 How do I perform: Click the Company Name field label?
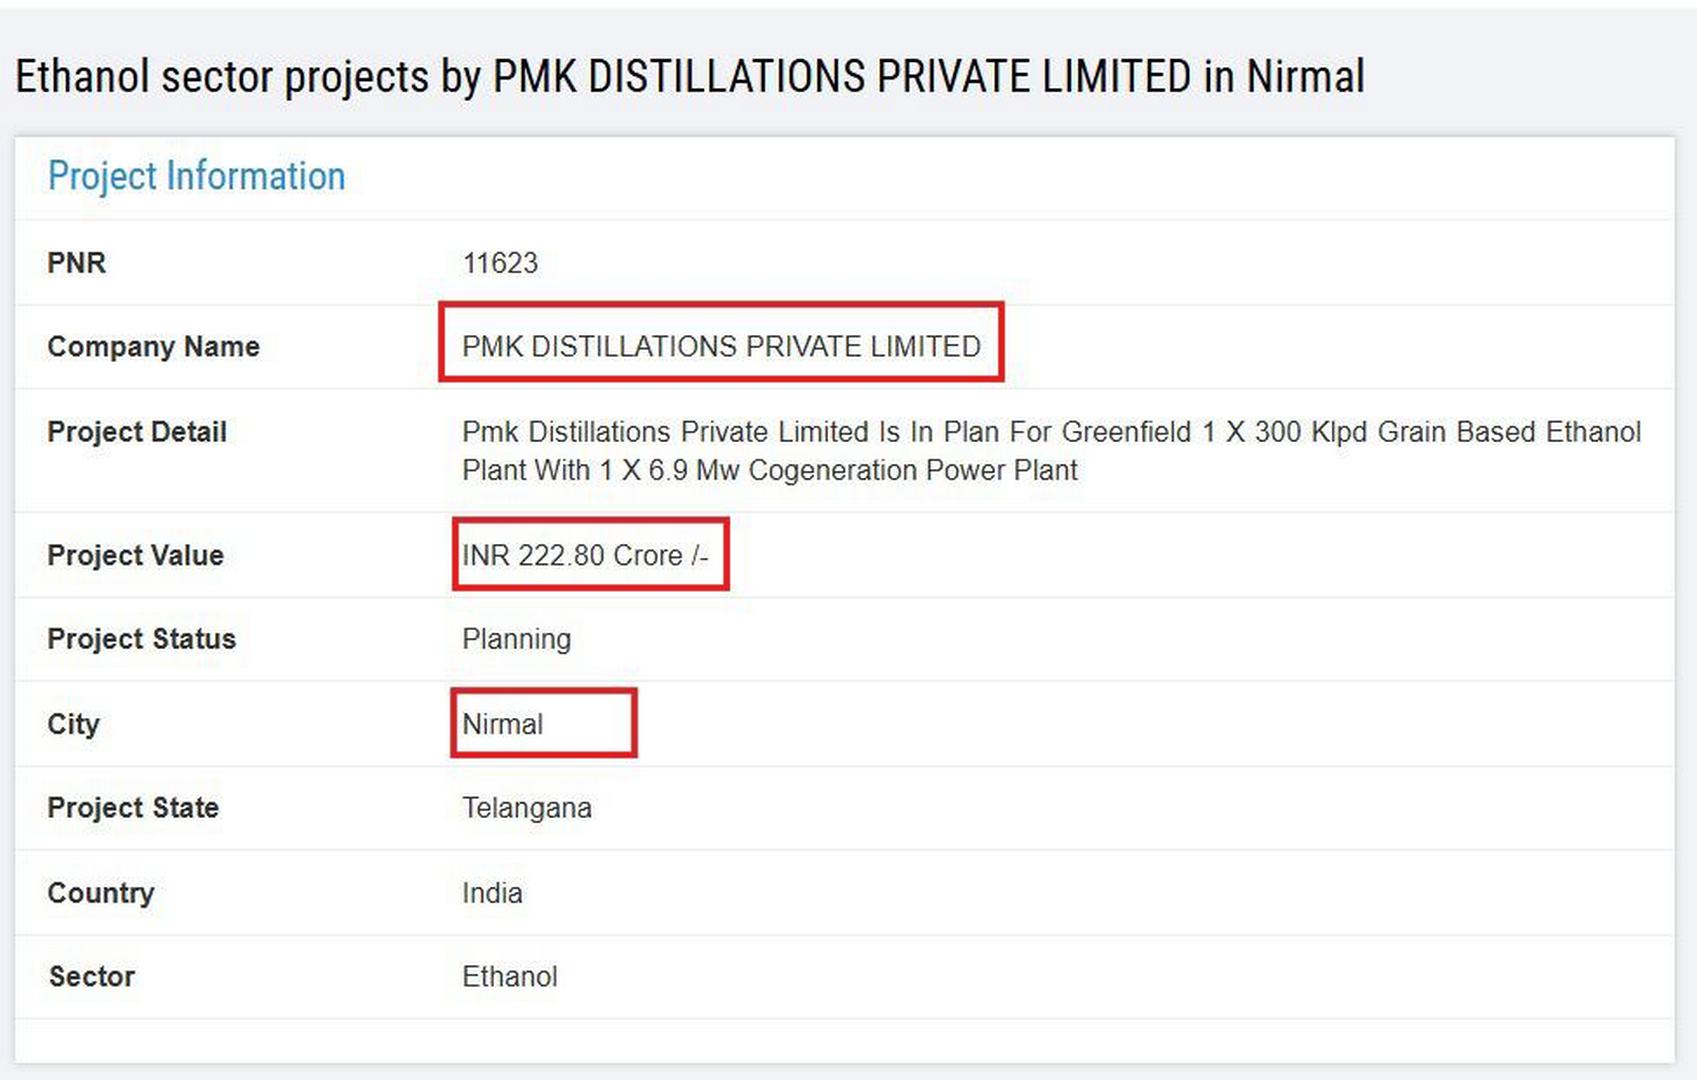[x=153, y=347]
